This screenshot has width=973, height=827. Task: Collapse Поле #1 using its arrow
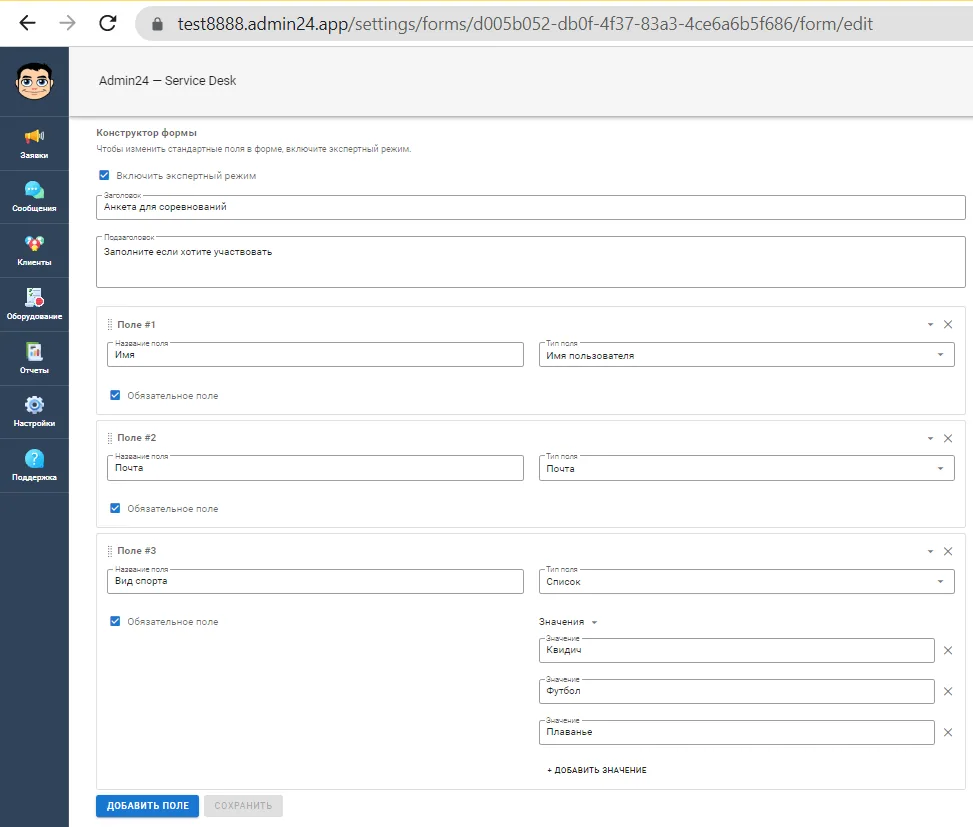tap(930, 324)
